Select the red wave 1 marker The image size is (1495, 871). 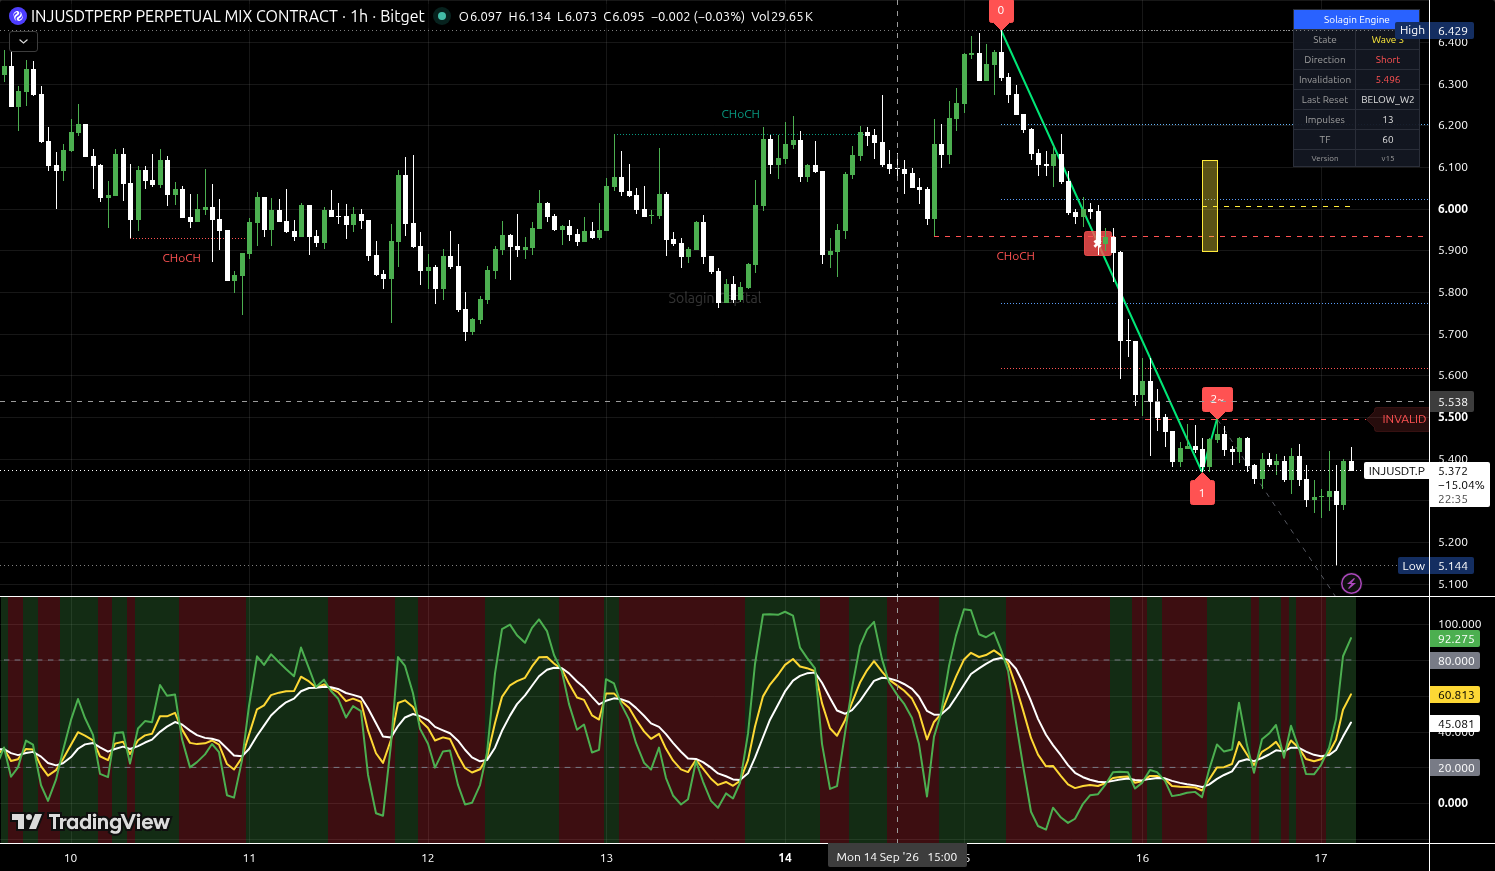(x=1202, y=490)
